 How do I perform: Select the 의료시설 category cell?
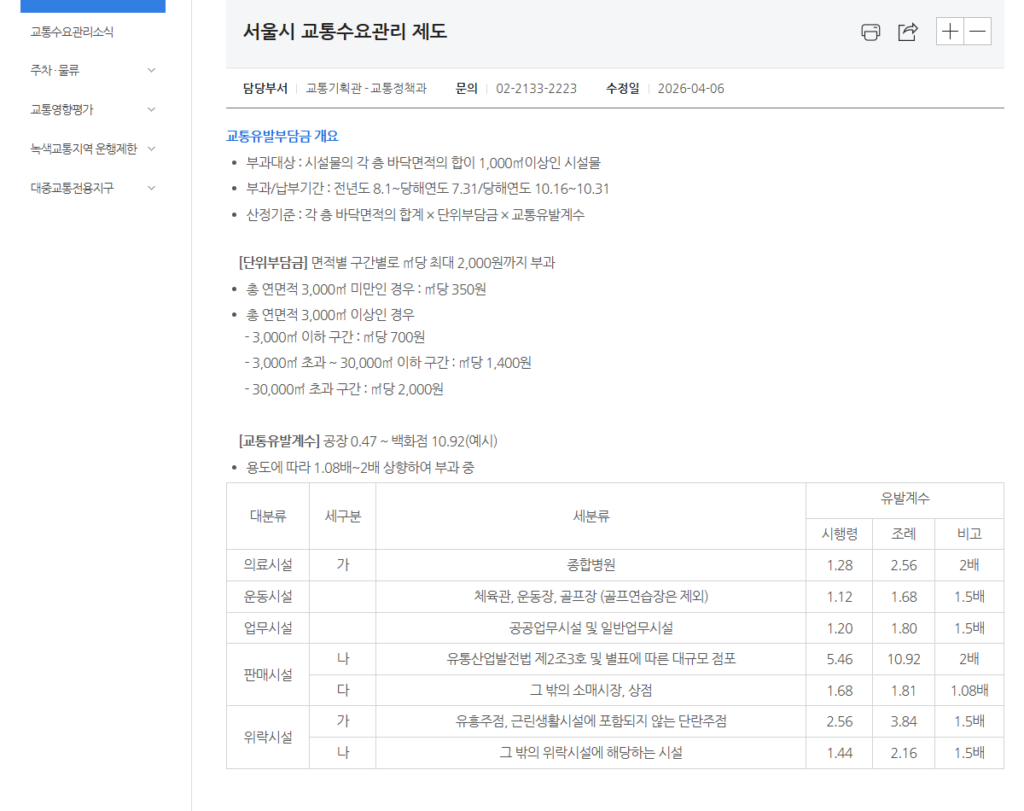coord(268,565)
